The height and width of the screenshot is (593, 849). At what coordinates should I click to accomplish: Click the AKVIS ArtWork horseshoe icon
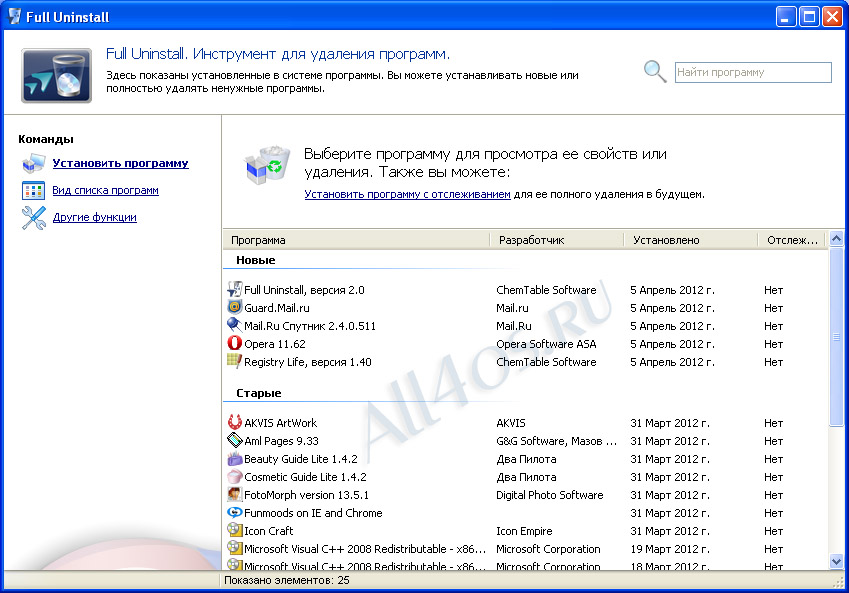[234, 422]
